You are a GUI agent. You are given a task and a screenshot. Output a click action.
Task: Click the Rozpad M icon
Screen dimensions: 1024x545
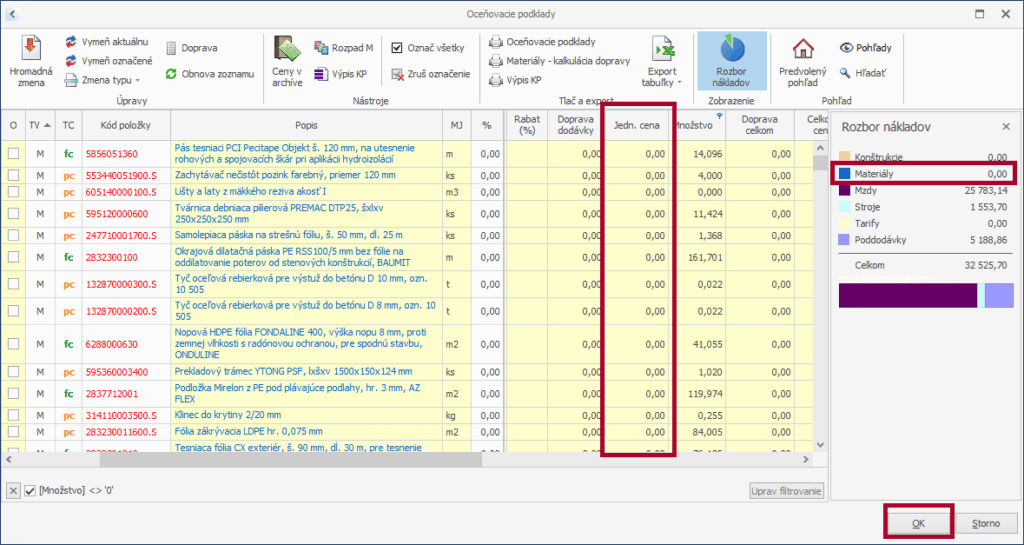click(321, 48)
